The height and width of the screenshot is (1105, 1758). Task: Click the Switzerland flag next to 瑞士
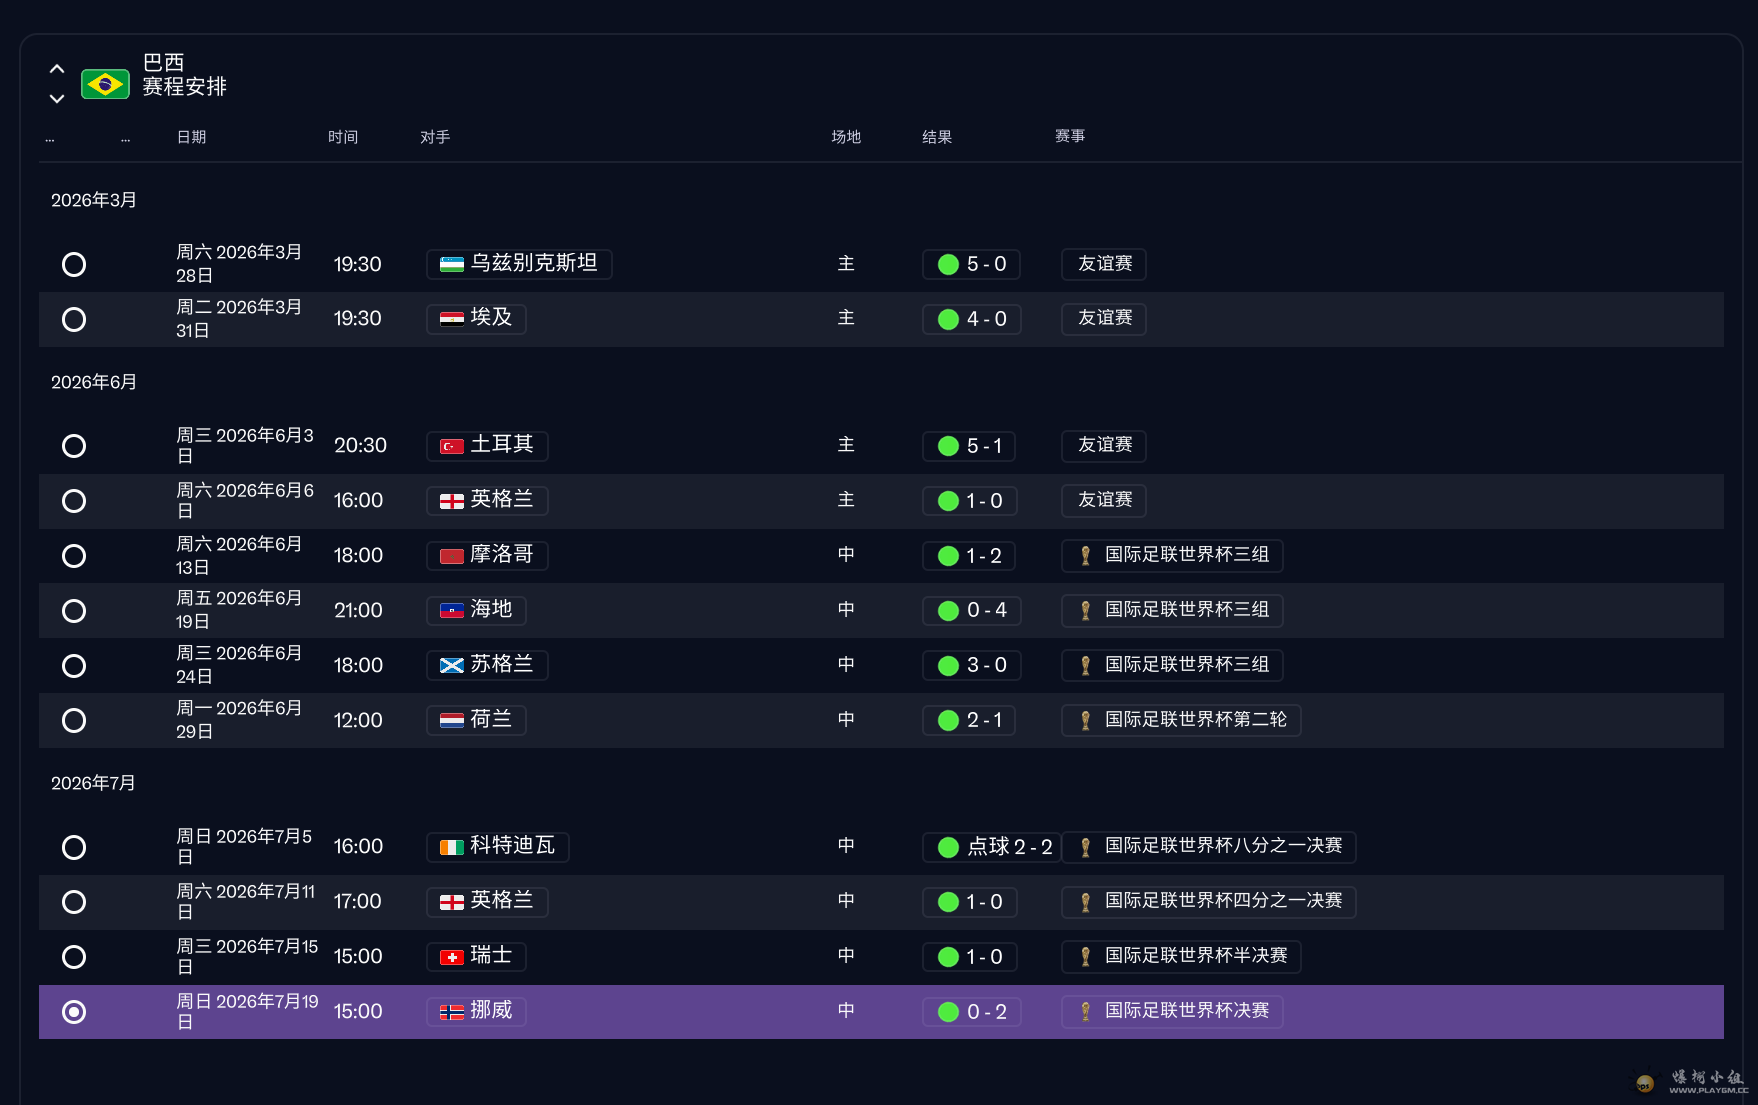click(452, 957)
